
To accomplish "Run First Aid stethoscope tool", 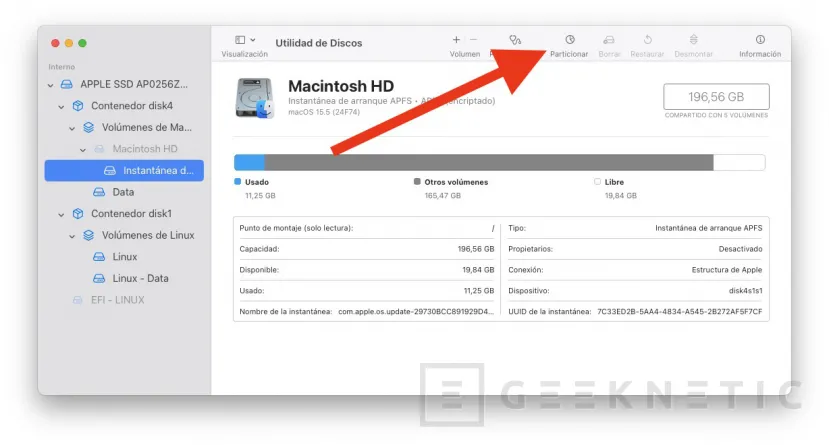I will click(515, 40).
